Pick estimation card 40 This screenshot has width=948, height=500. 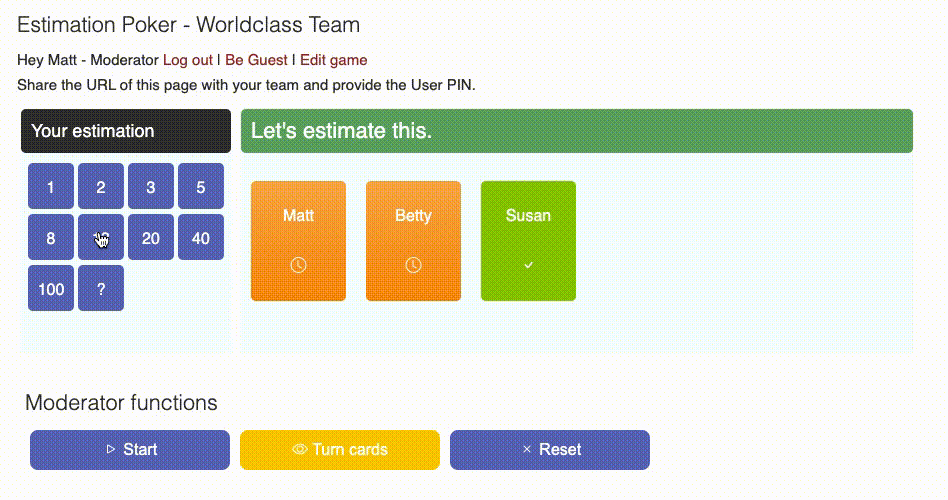pyautogui.click(x=201, y=238)
